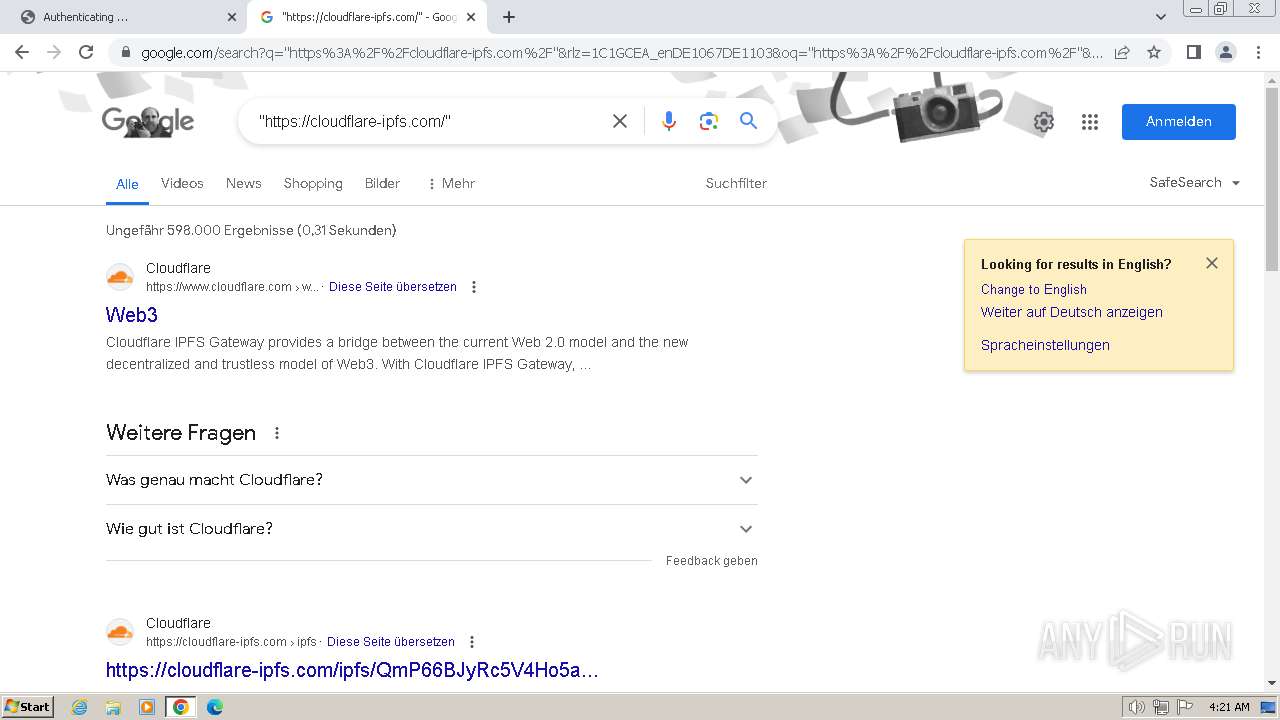Switch to News results
Viewport: 1280px width, 720px height.
(243, 183)
